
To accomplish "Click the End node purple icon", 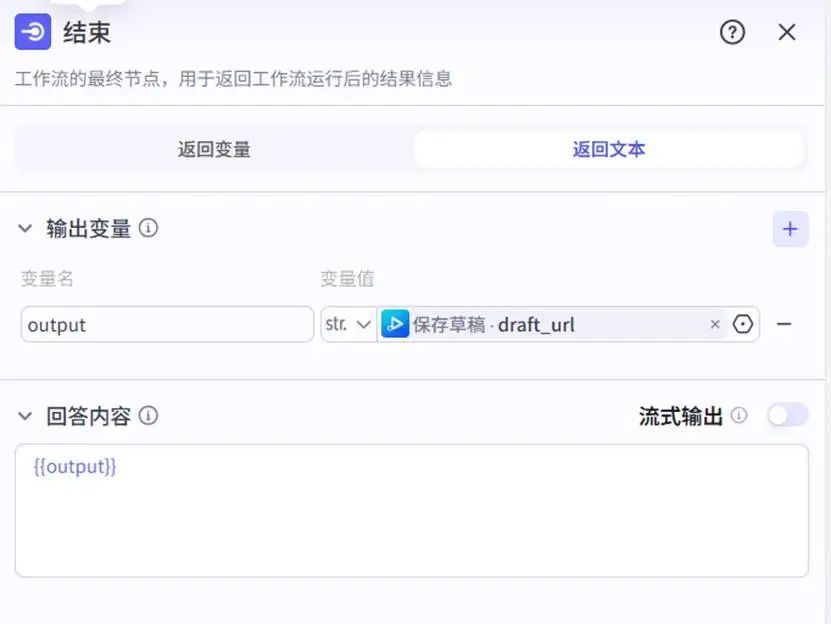I will tap(33, 32).
